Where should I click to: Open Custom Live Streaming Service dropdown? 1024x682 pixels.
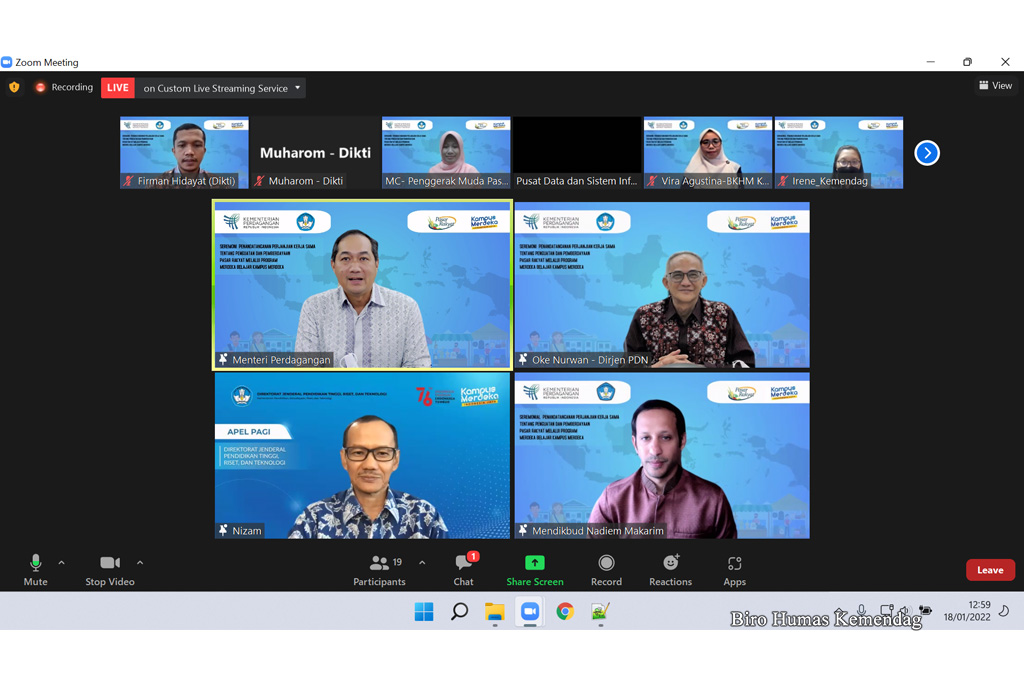221,88
